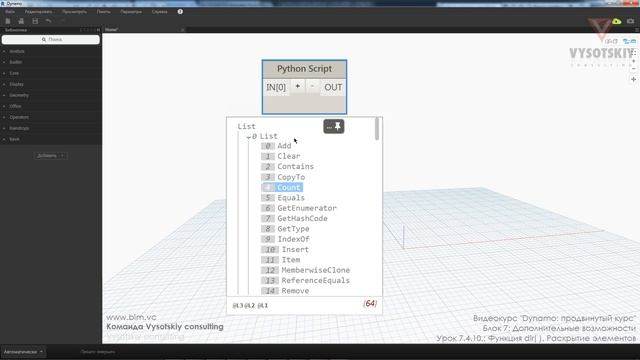
Task: Select the GetHashCode item in list
Action: coord(302,218)
